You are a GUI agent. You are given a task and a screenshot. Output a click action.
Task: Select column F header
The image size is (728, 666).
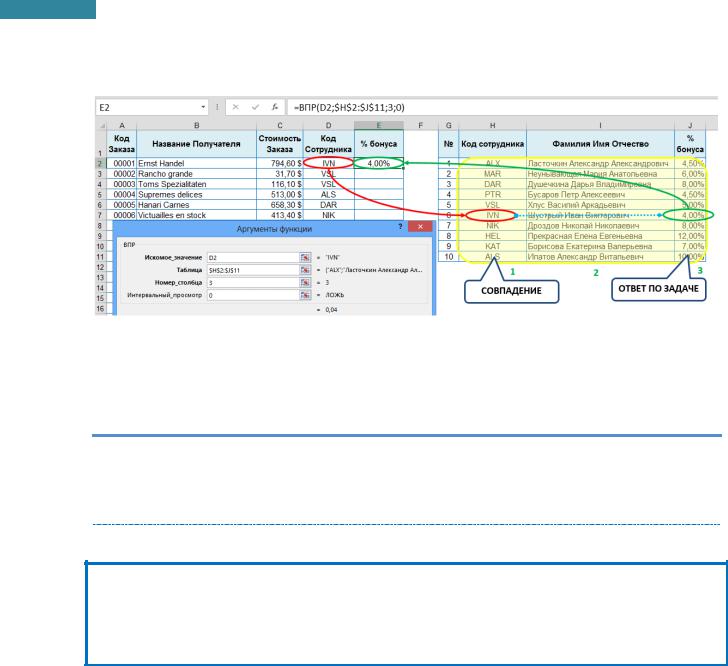click(421, 125)
